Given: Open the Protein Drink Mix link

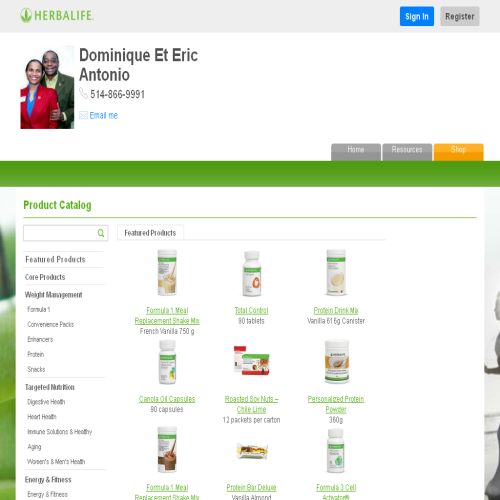Looking at the screenshot, I should pyautogui.click(x=336, y=311).
